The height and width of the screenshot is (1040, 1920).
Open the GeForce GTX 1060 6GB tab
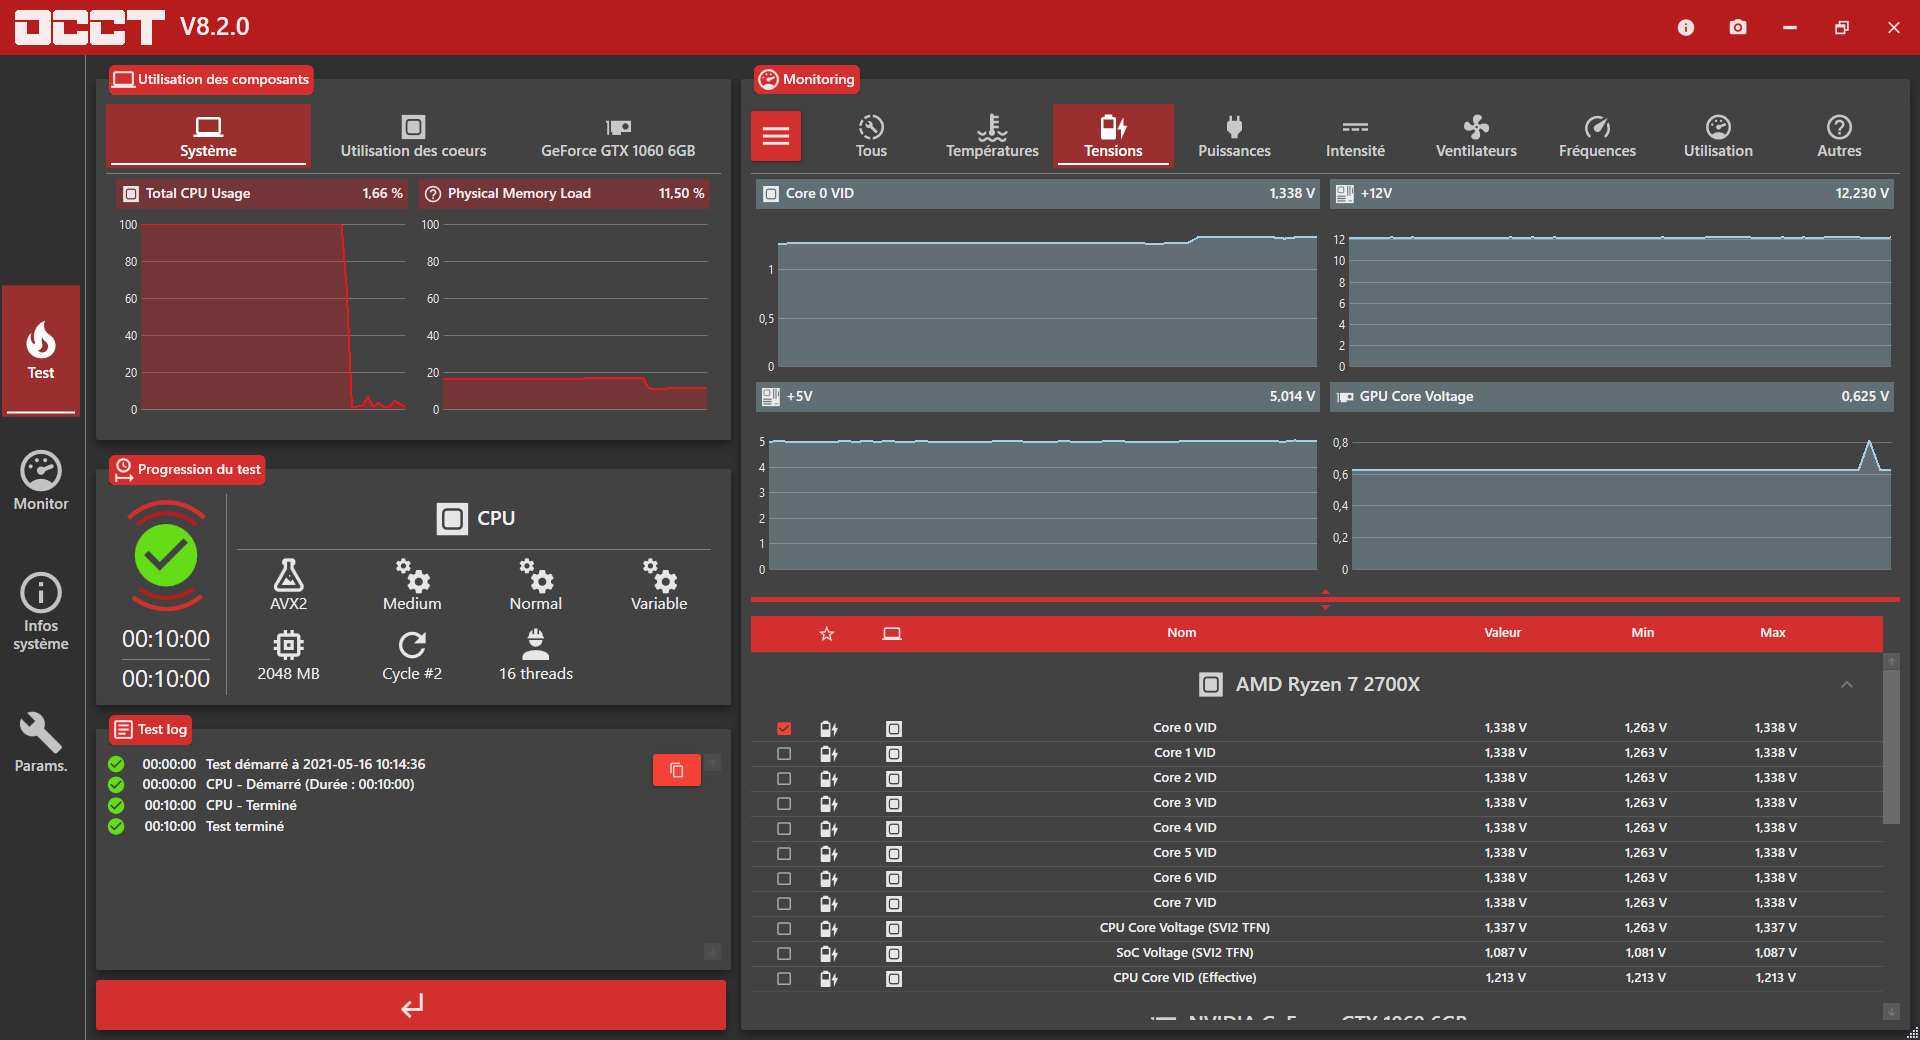click(618, 136)
